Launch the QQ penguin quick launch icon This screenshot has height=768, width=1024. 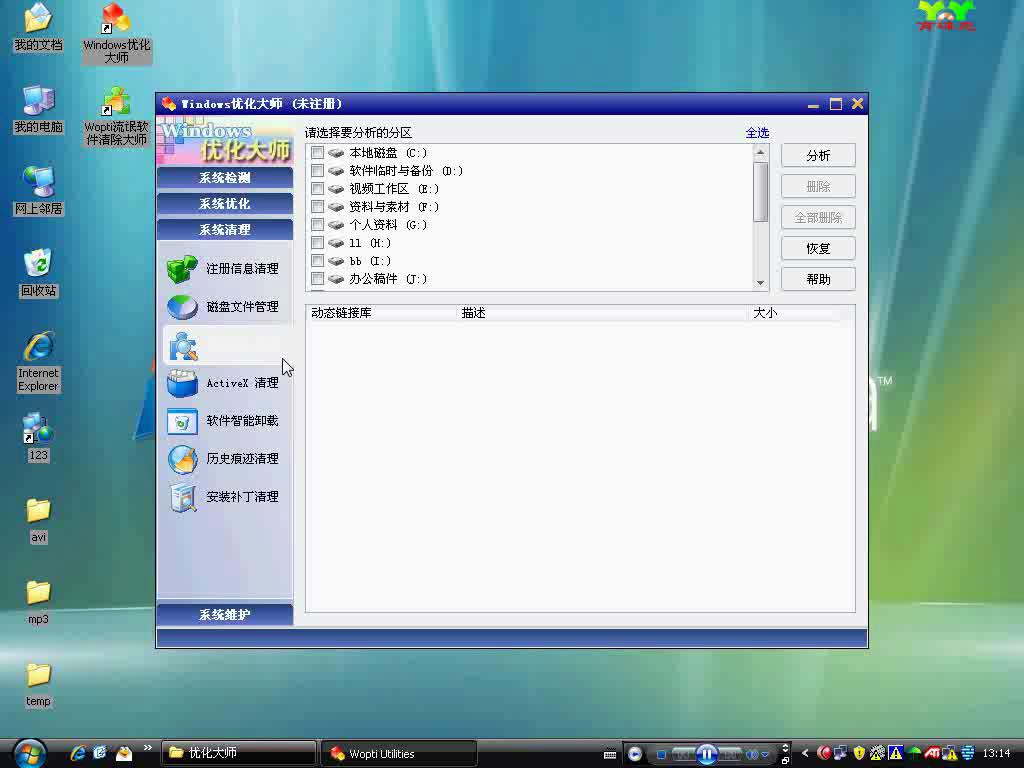tap(123, 753)
